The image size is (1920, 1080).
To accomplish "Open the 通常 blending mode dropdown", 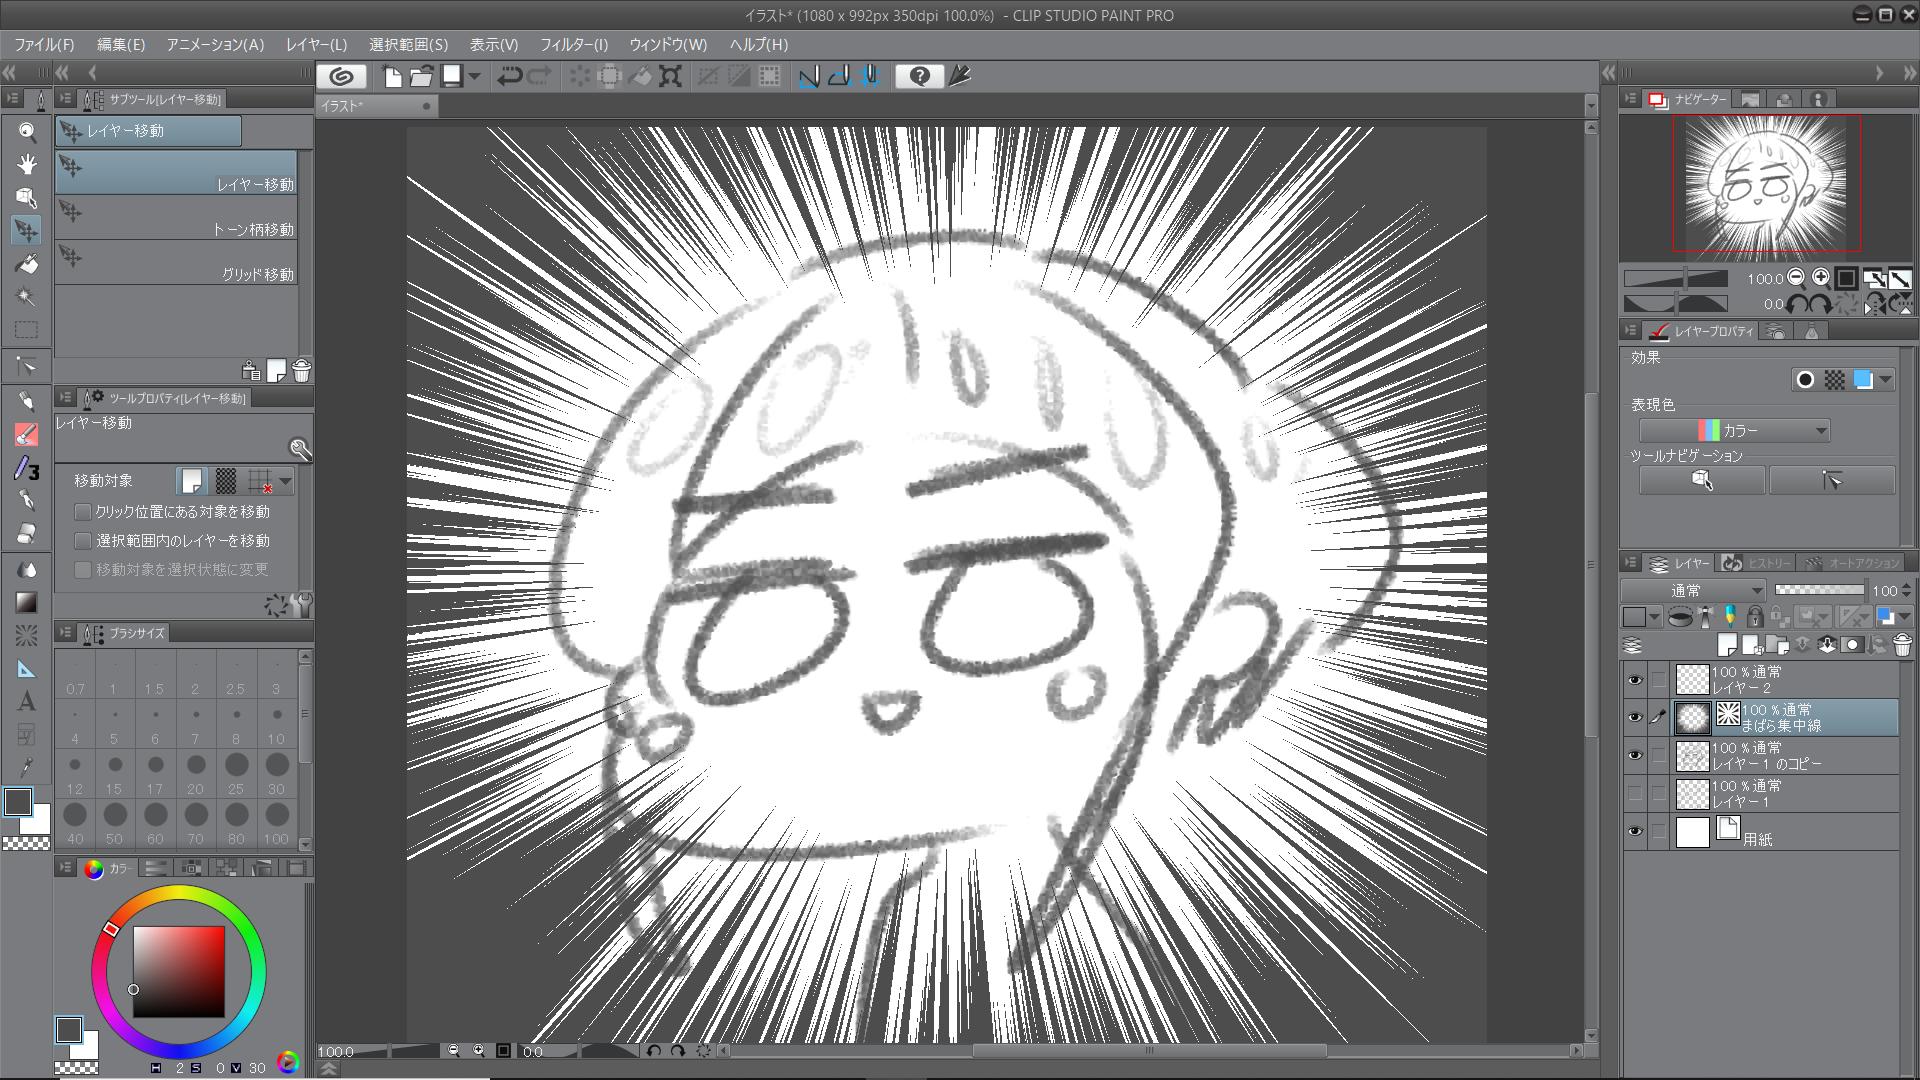I will tap(1694, 591).
